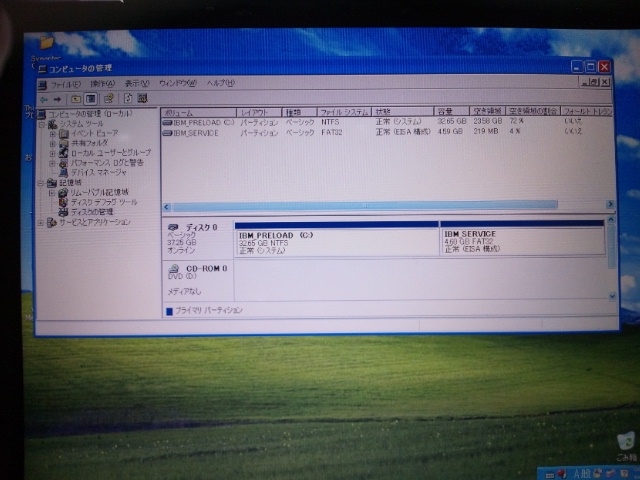Sort by the 容量 column header
640x480 pixels.
(451, 111)
